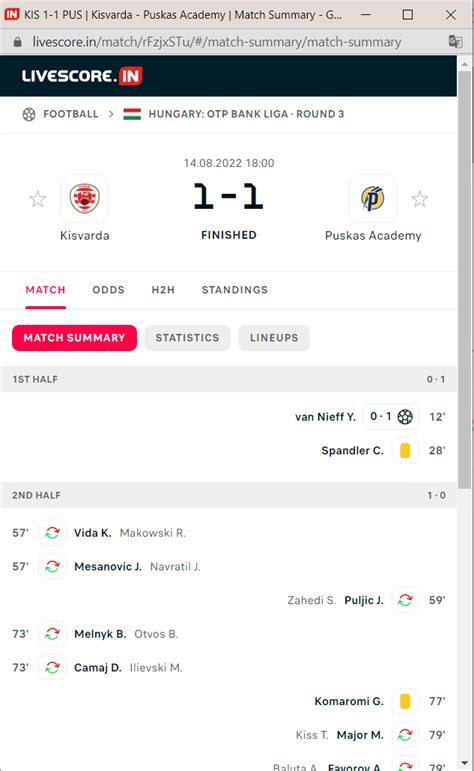Screen dimensions: 474x771
Task: Click the substitution icon beside Vida K.
Action: [52, 533]
